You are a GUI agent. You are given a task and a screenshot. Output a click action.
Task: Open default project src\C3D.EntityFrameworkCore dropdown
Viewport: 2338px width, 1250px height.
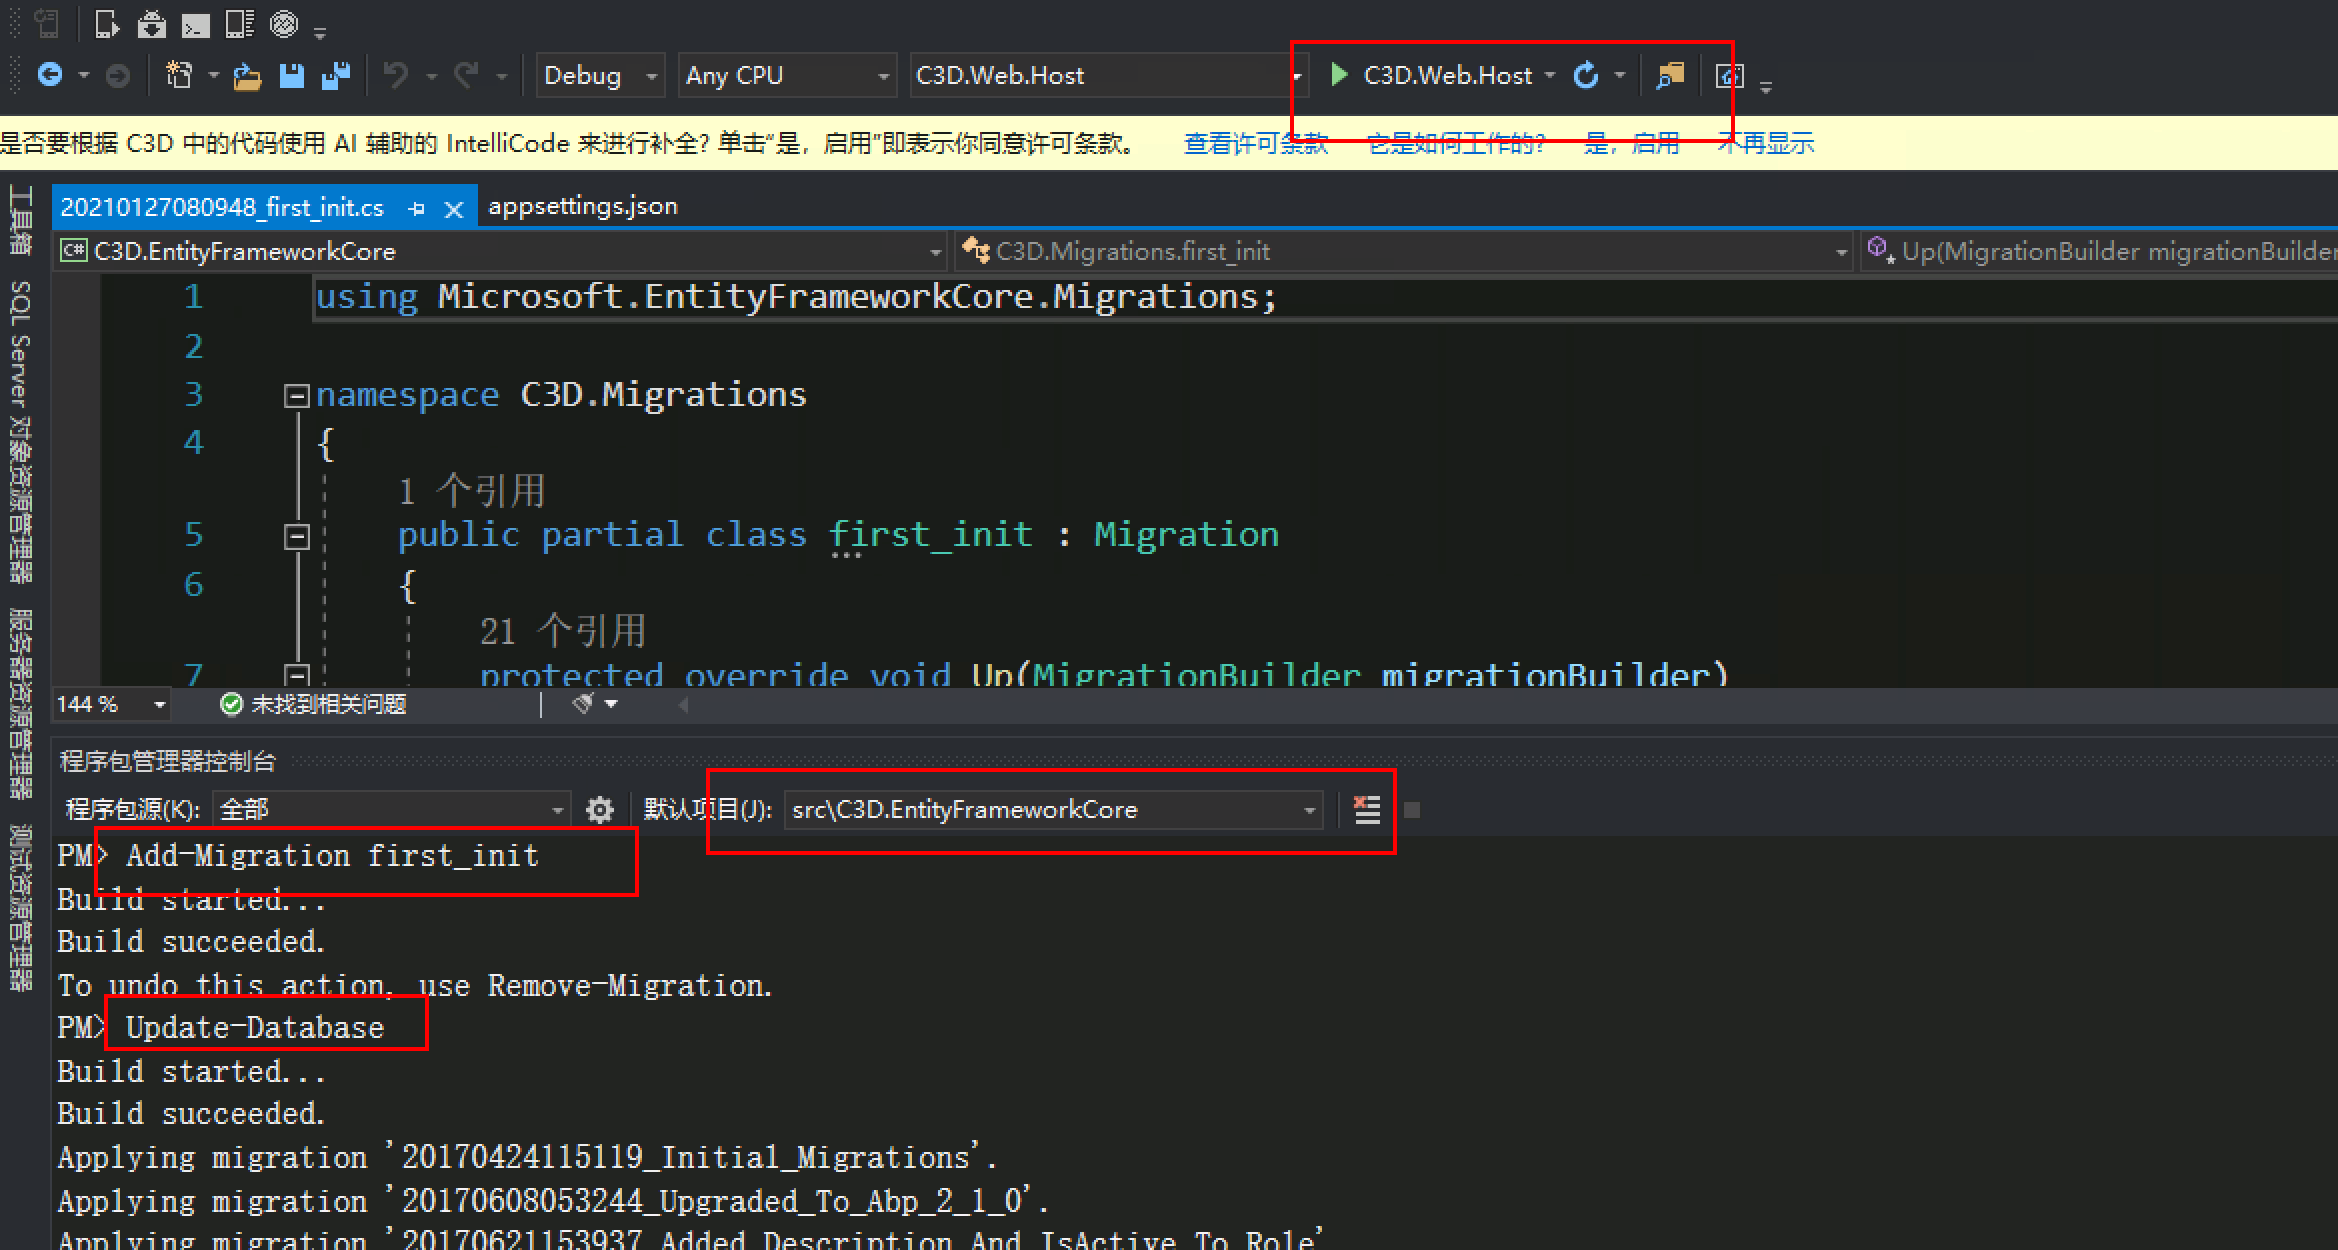tap(1054, 809)
